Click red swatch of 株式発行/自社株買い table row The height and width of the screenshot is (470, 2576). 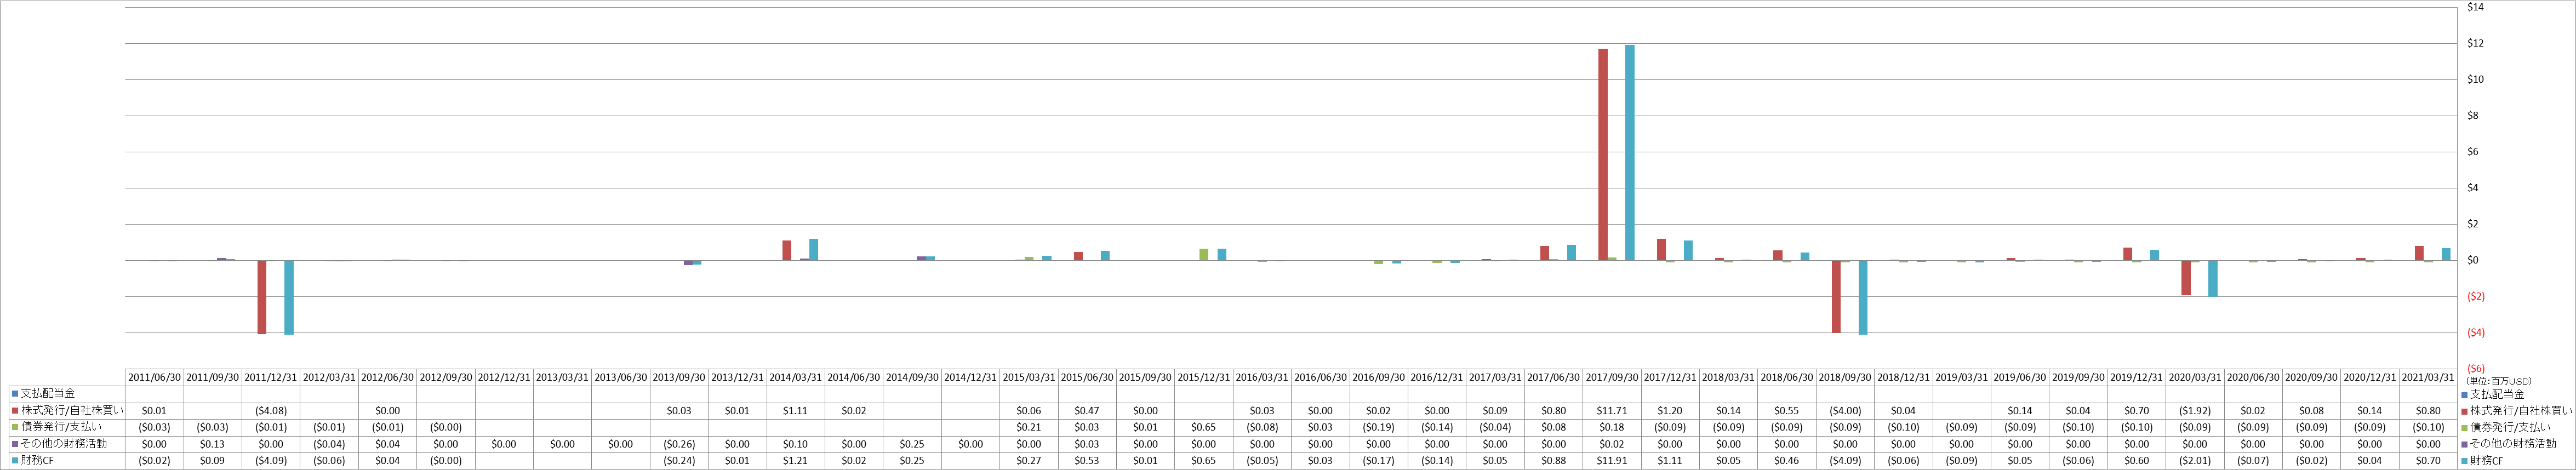click(15, 411)
